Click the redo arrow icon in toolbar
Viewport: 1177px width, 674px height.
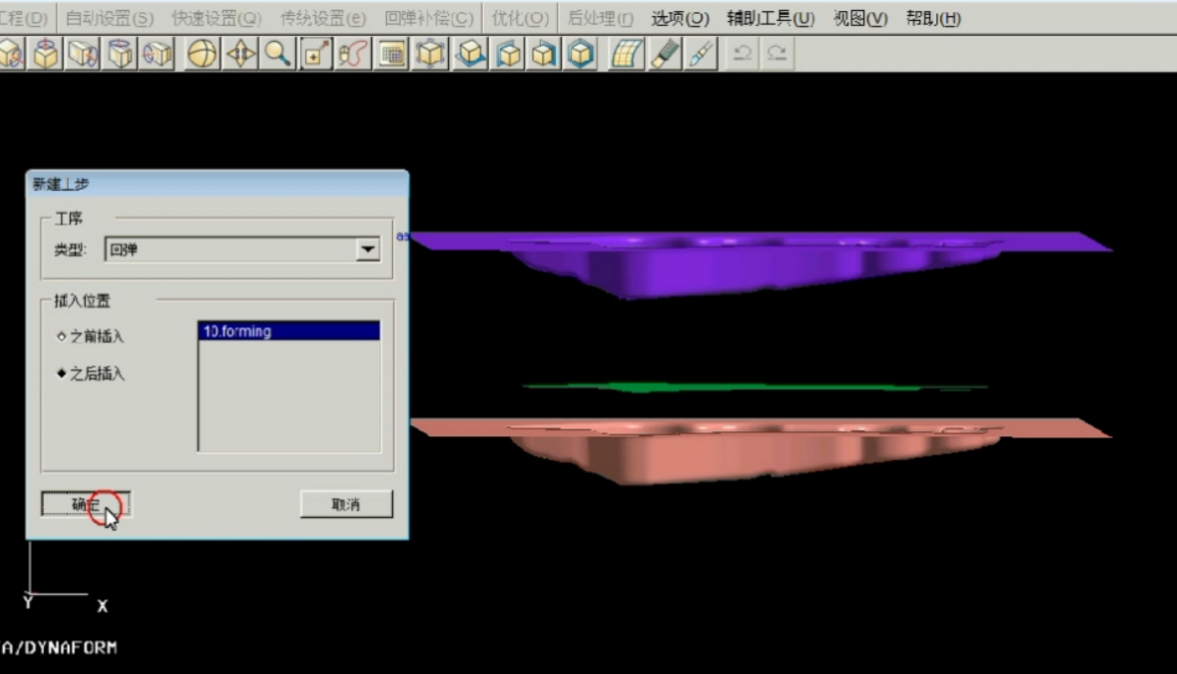(x=776, y=54)
